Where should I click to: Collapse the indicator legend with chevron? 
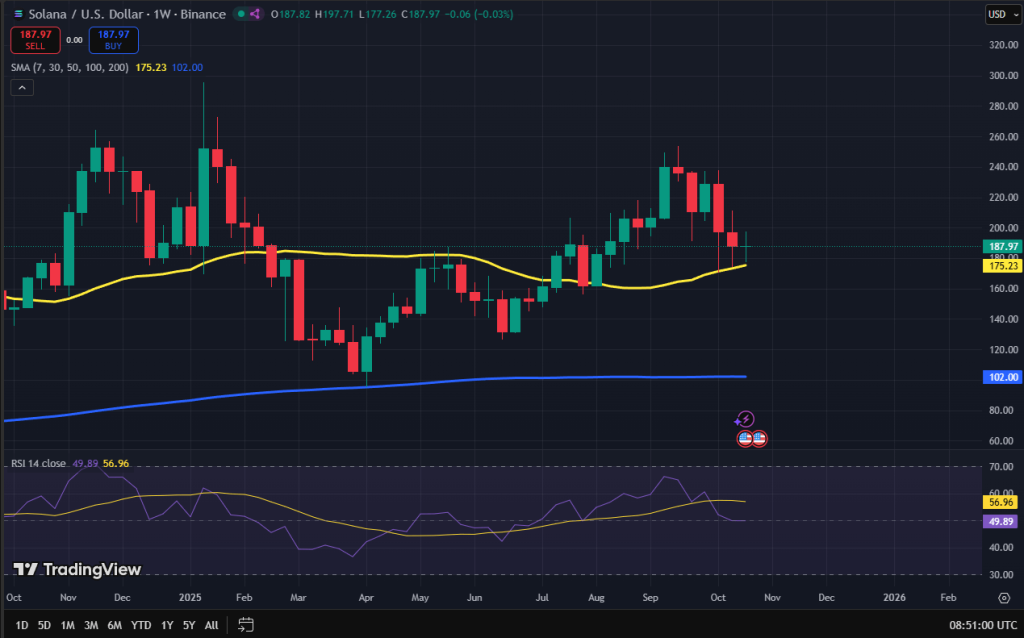coord(22,88)
